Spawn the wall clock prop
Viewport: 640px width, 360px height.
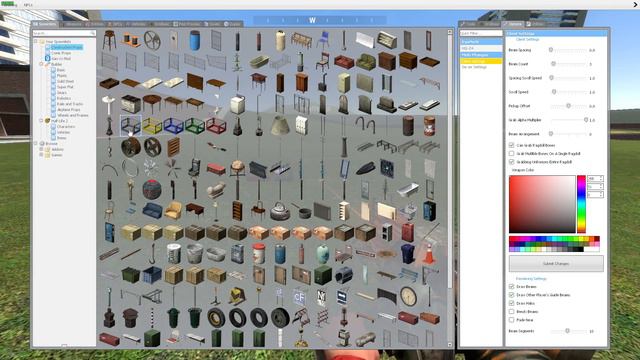[x=408, y=296]
